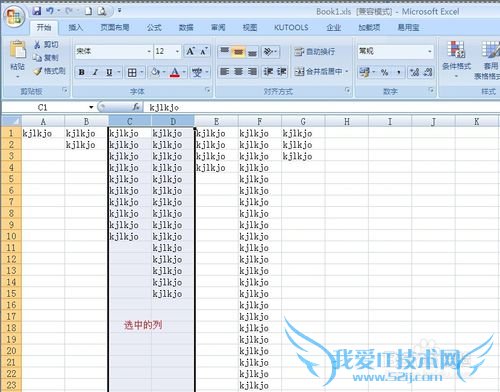The image size is (500, 392).
Task: Switch to the 公式 ribbon tab
Action: click(x=154, y=28)
